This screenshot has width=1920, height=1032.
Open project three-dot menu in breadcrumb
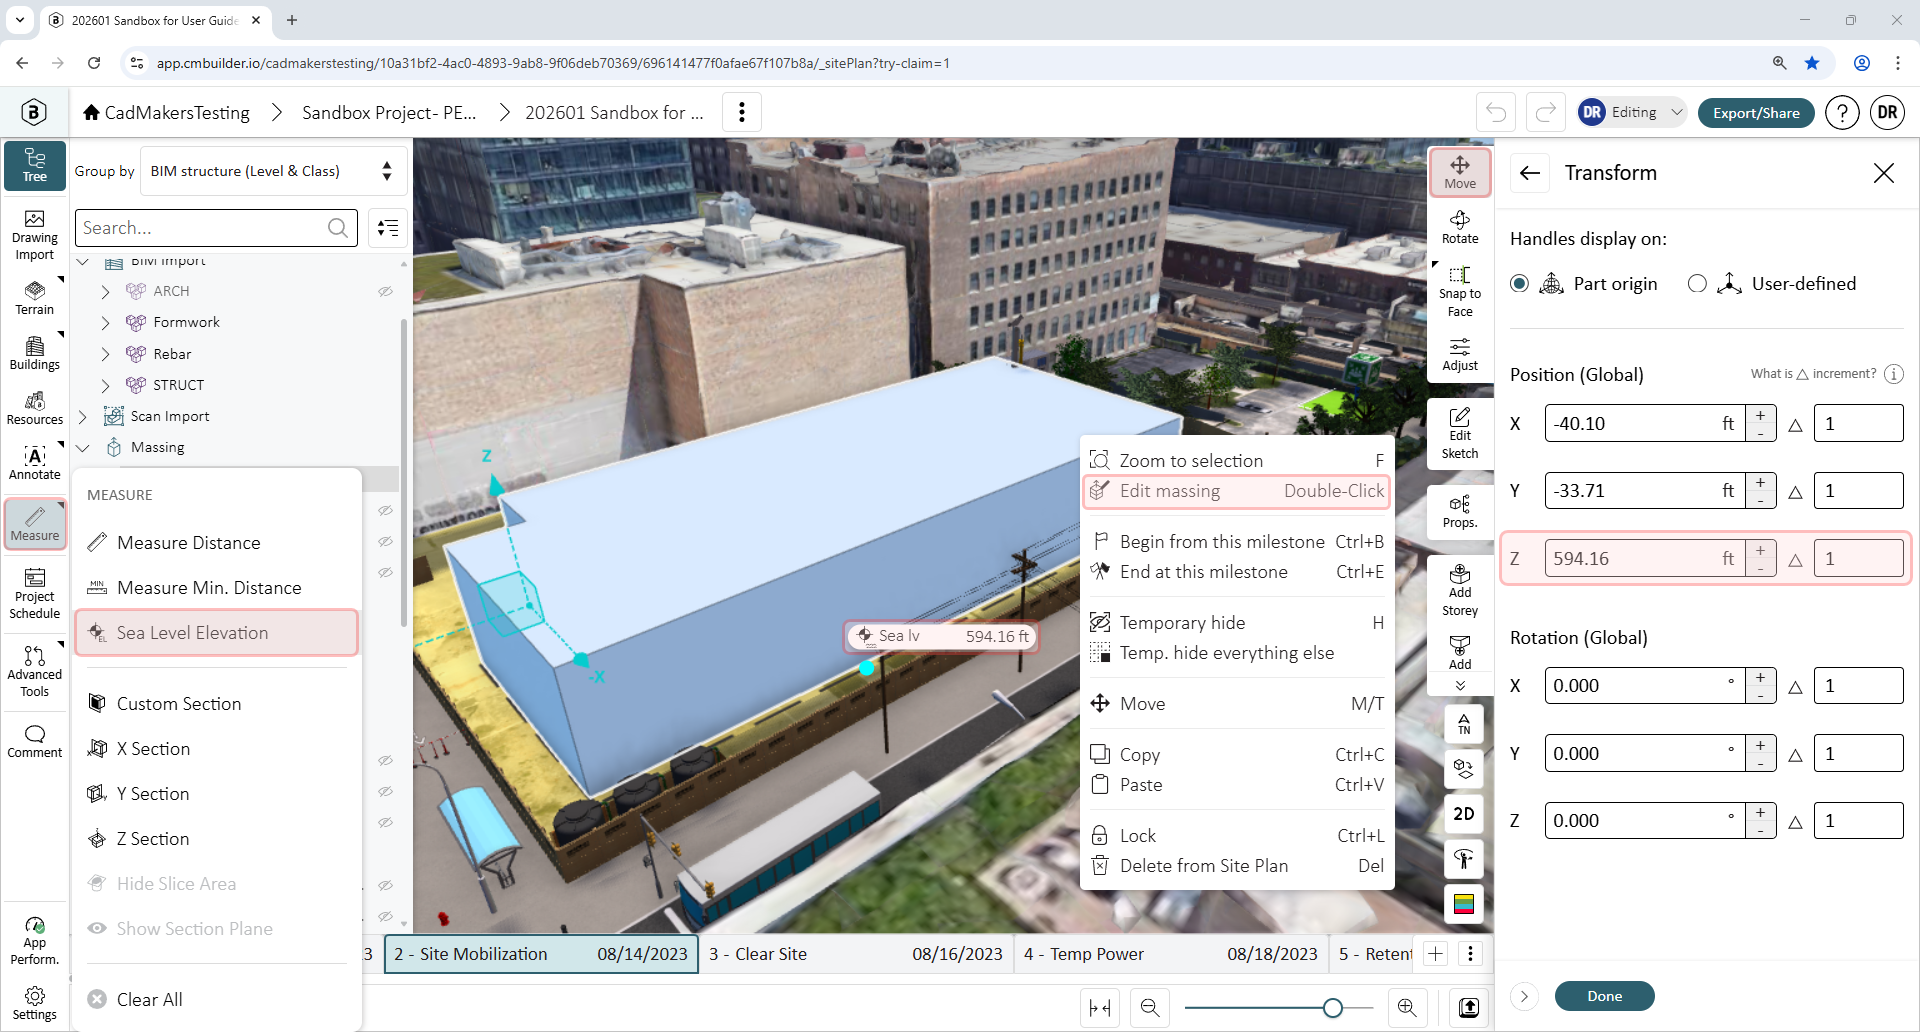coord(742,113)
